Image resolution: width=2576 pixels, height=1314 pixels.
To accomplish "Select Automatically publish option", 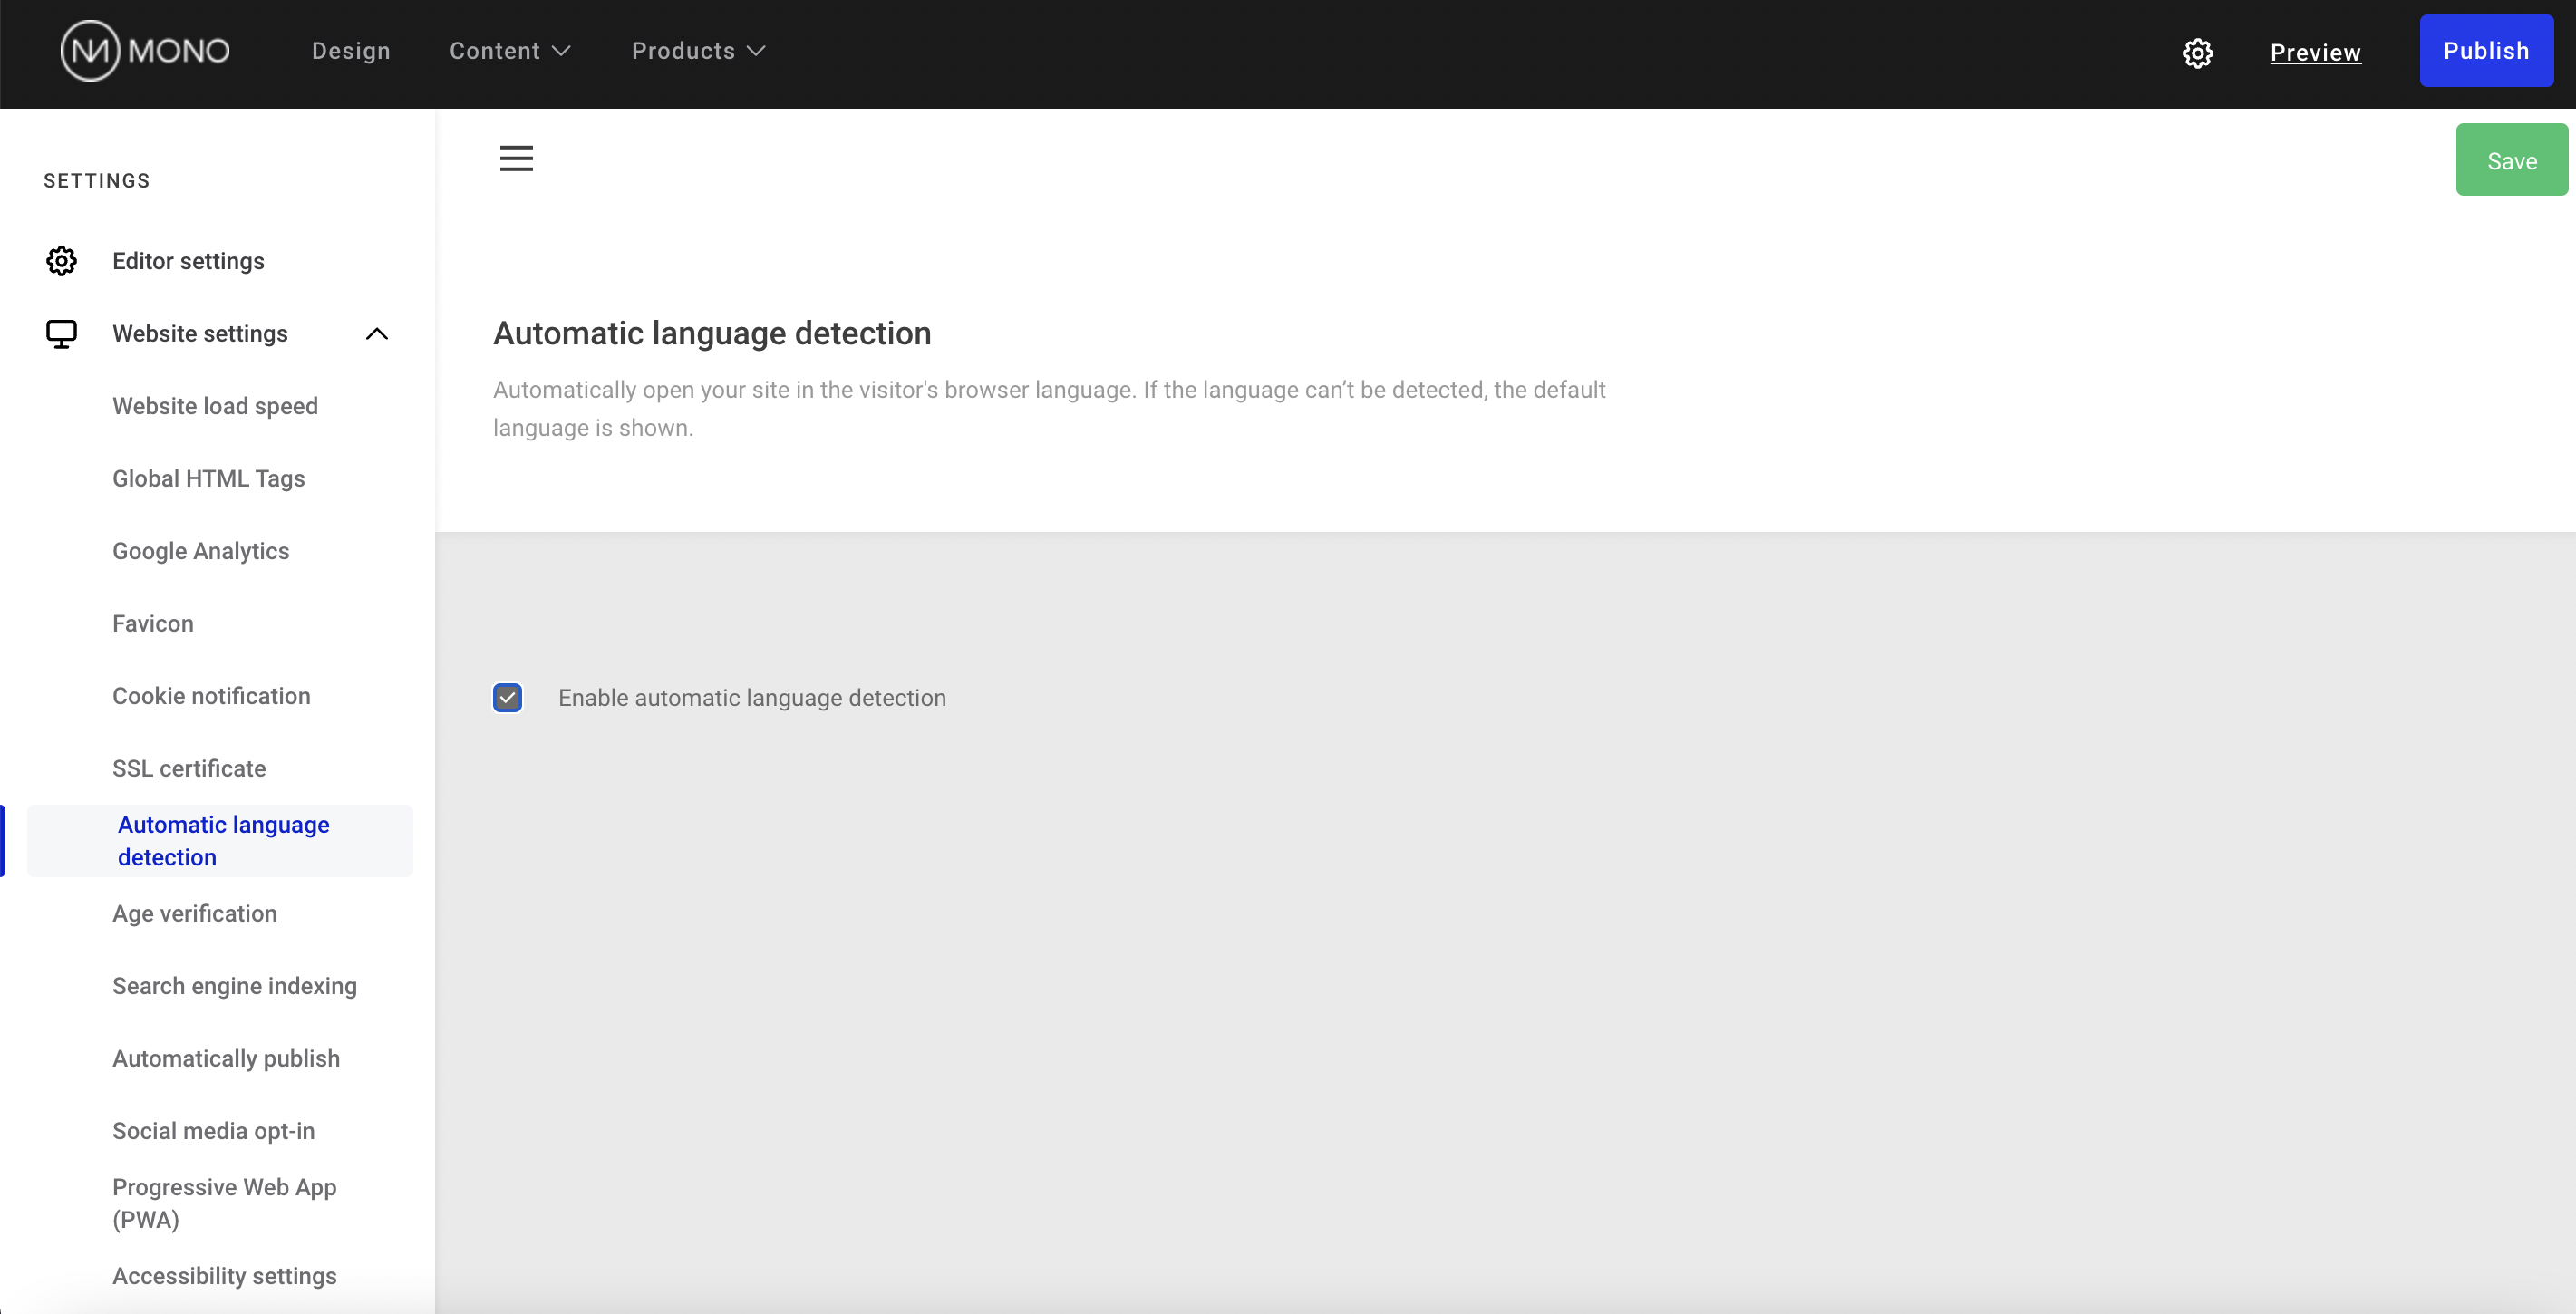I will 226,1059.
